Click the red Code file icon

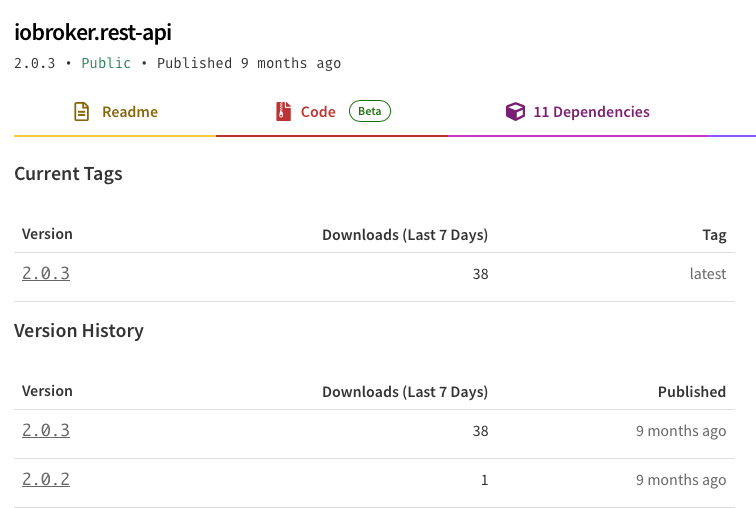tap(284, 112)
